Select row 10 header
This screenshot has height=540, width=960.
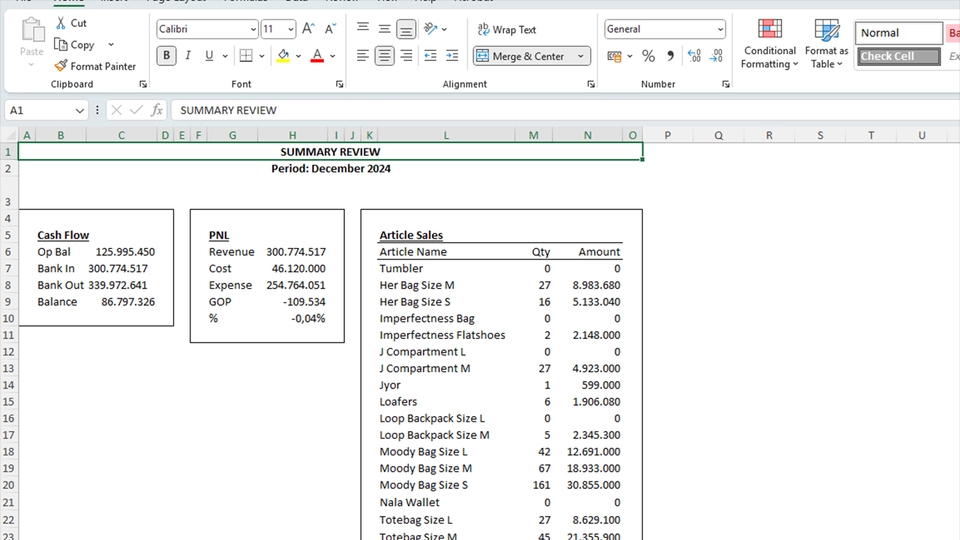tap(9, 318)
